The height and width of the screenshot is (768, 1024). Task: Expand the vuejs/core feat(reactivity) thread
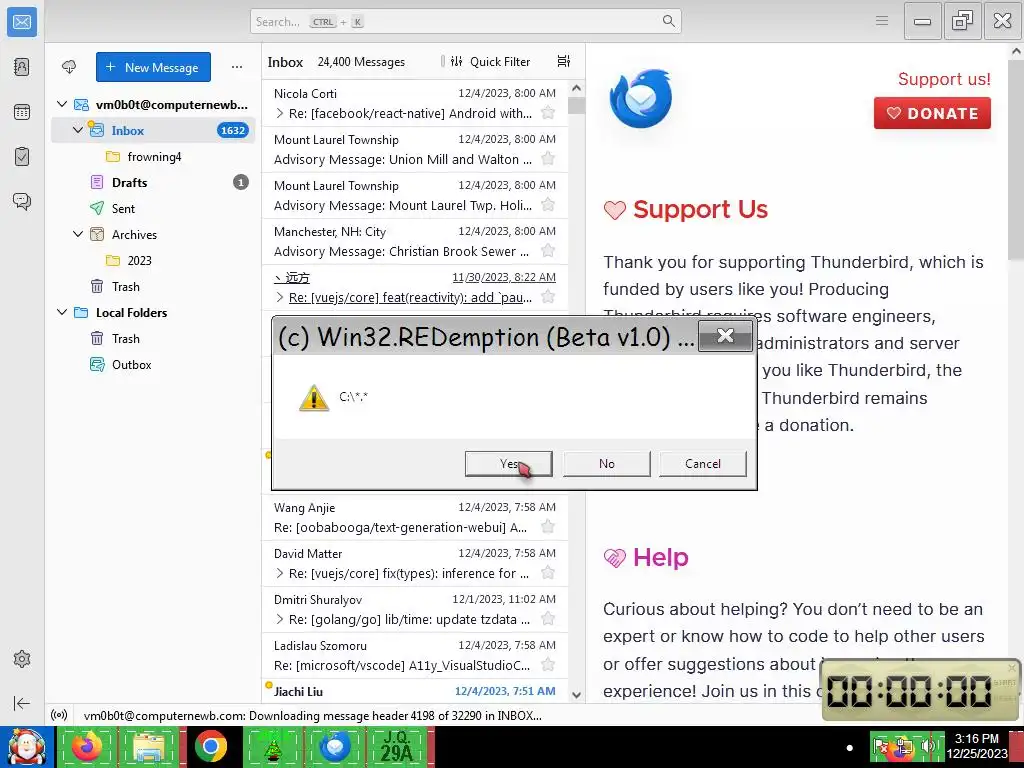[280, 297]
